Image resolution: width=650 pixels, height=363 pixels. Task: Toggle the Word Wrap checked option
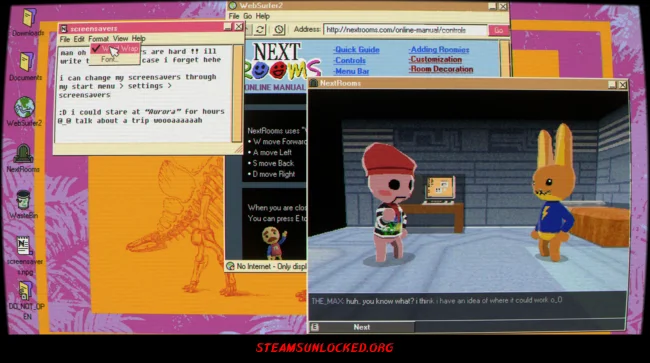(115, 48)
